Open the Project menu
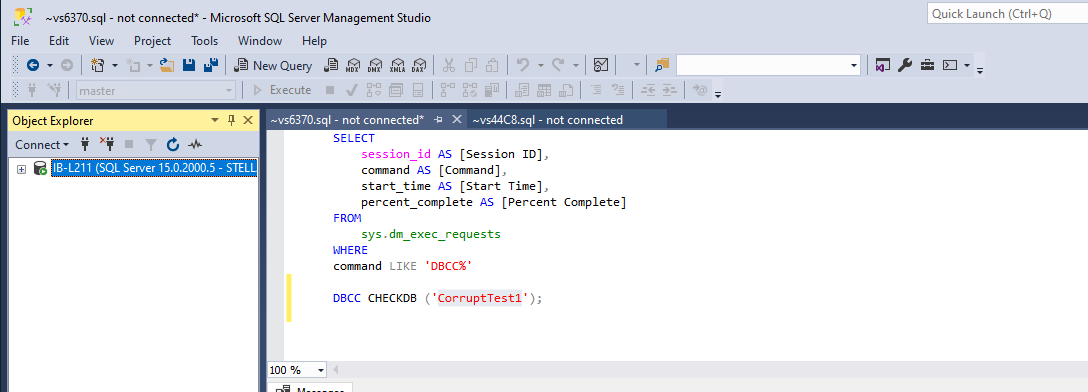This screenshot has width=1088, height=392. pos(153,41)
